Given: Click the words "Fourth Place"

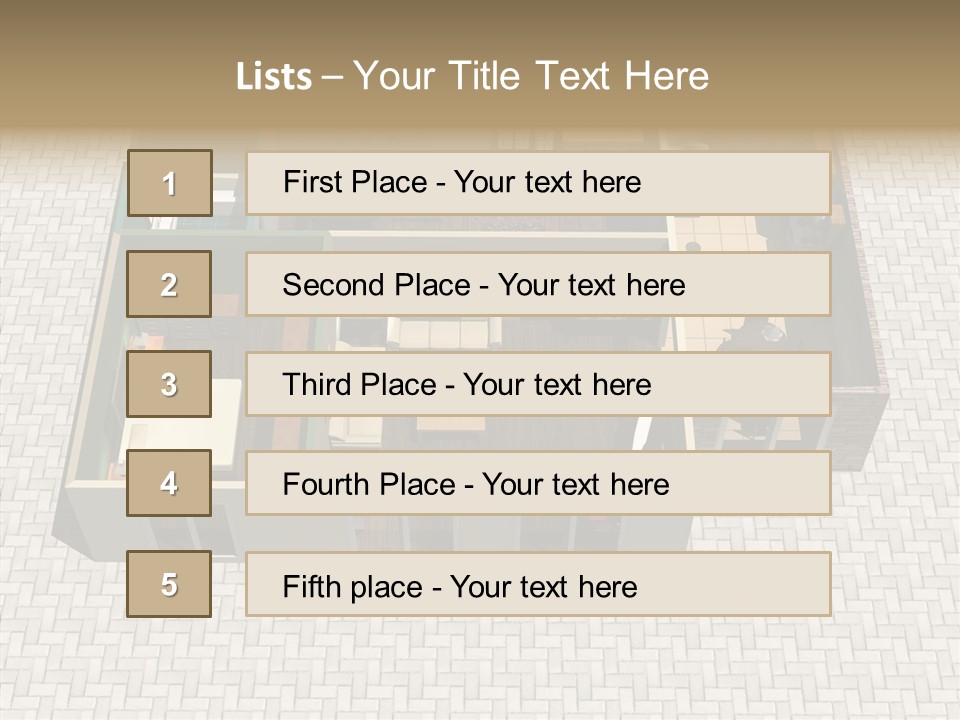Looking at the screenshot, I should click(x=368, y=485).
